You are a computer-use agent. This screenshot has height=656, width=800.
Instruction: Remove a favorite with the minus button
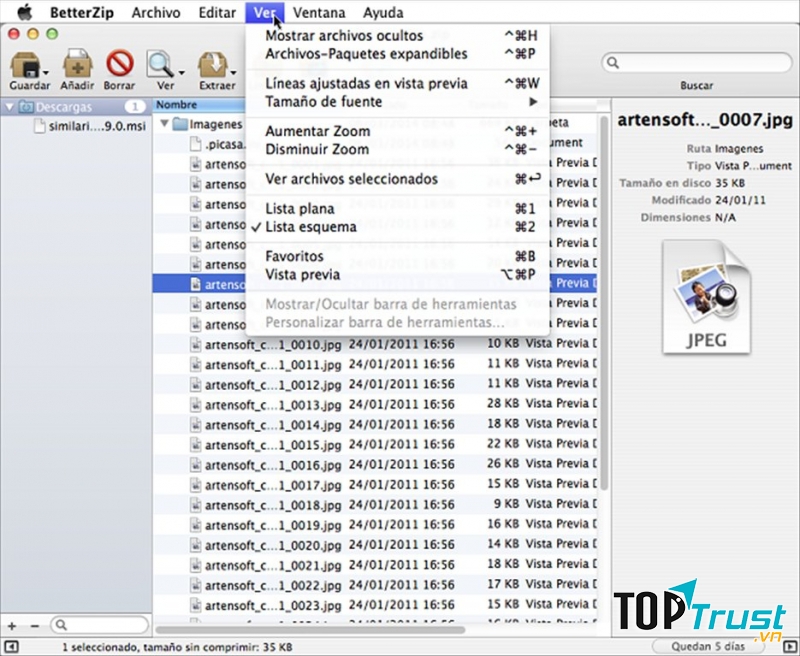34,626
